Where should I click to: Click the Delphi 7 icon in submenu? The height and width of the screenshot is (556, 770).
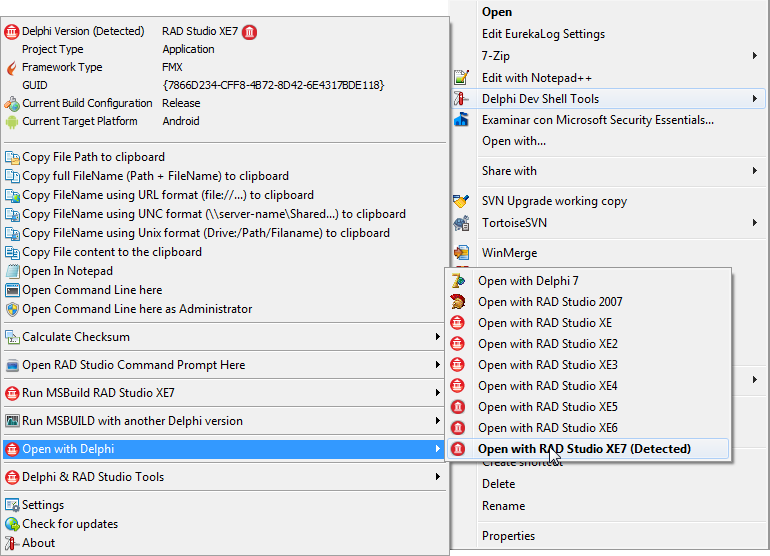[x=459, y=281]
